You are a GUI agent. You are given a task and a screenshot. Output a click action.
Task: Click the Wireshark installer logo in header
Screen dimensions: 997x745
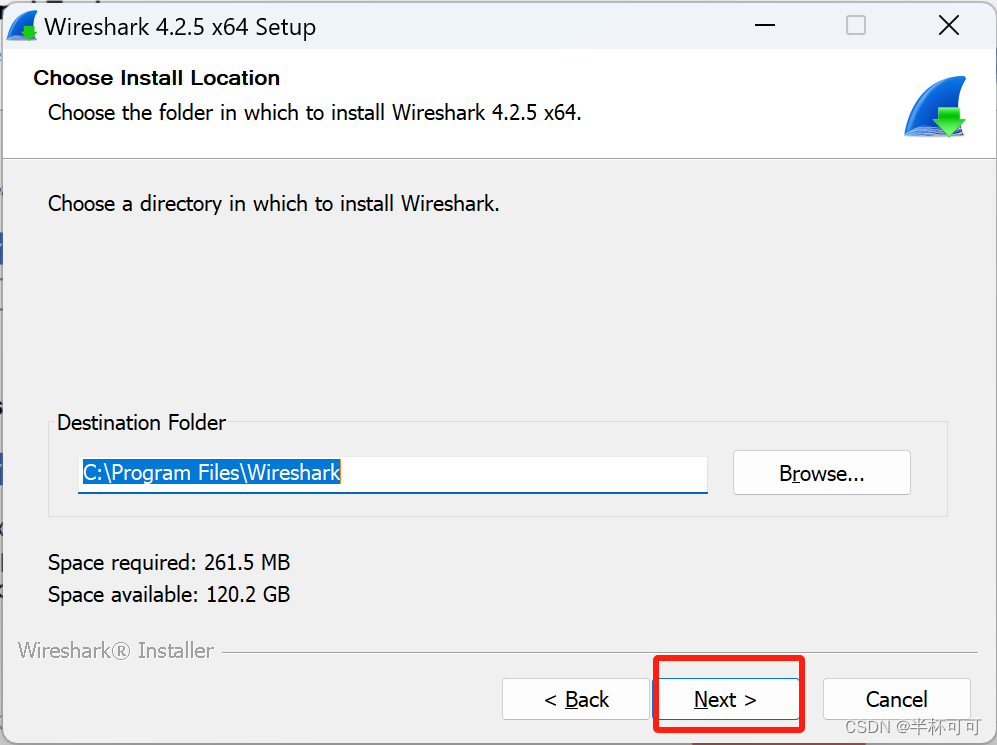point(935,106)
